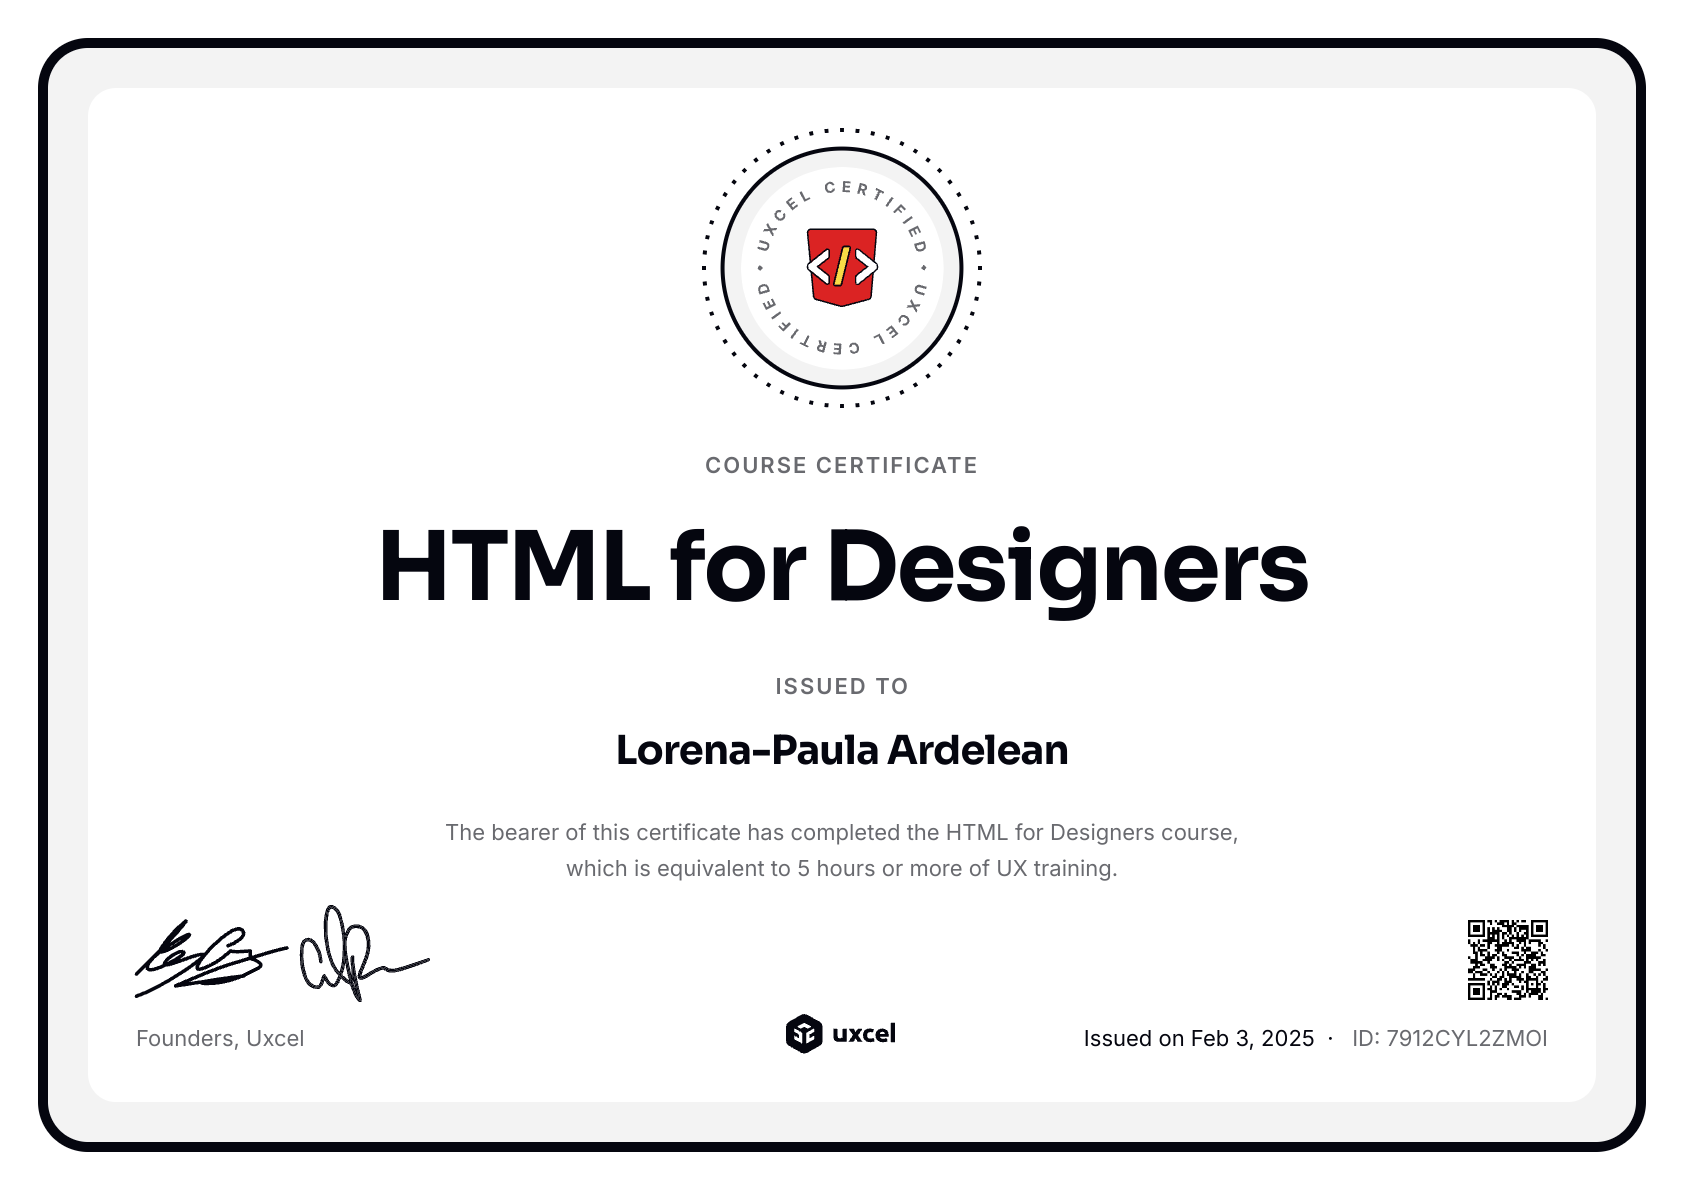
Task: Click the second founder signature
Action: pos(355,956)
